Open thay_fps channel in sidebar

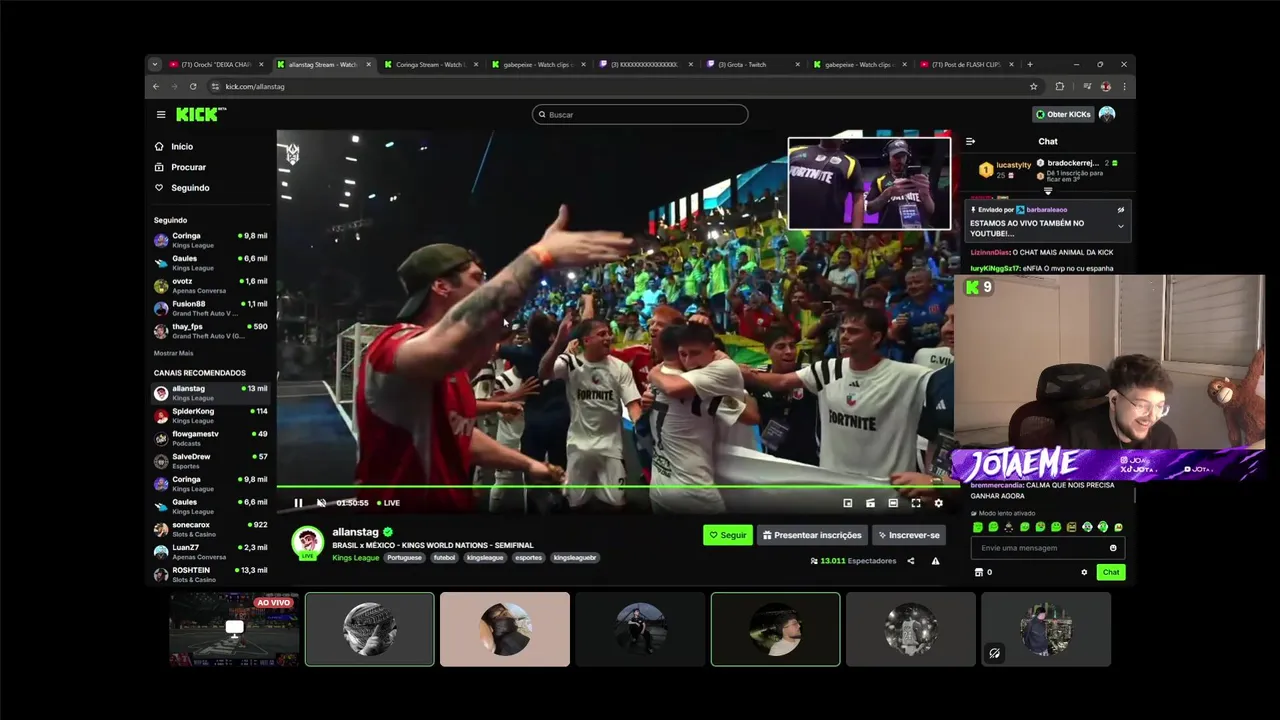point(211,331)
